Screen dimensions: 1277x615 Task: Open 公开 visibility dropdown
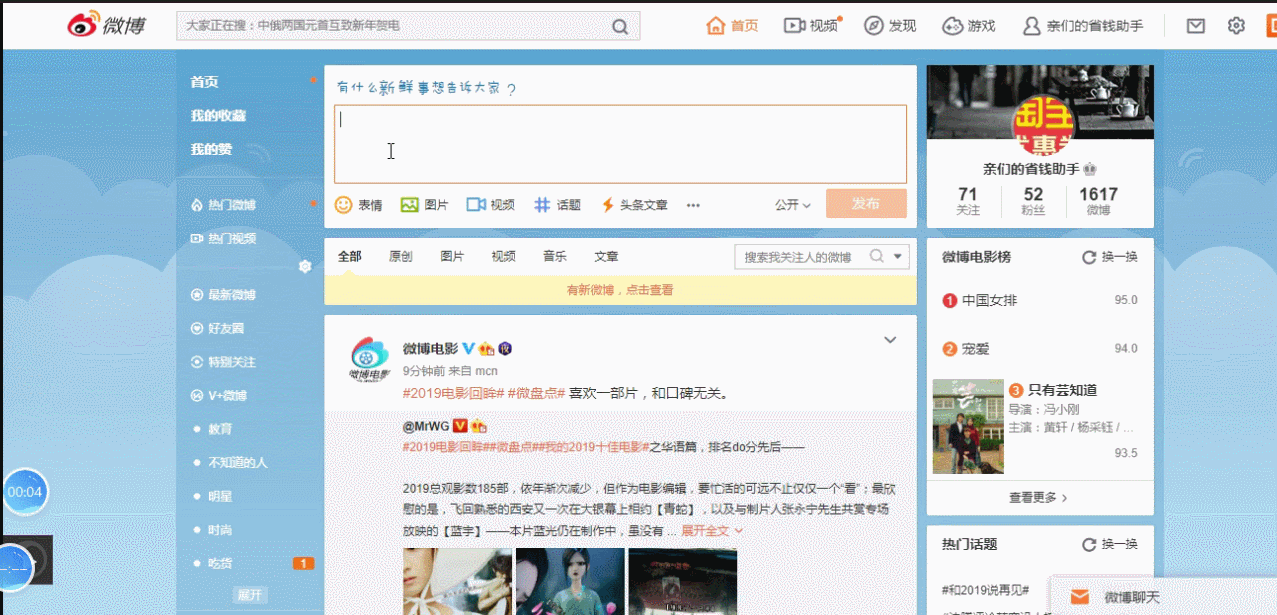tap(793, 205)
